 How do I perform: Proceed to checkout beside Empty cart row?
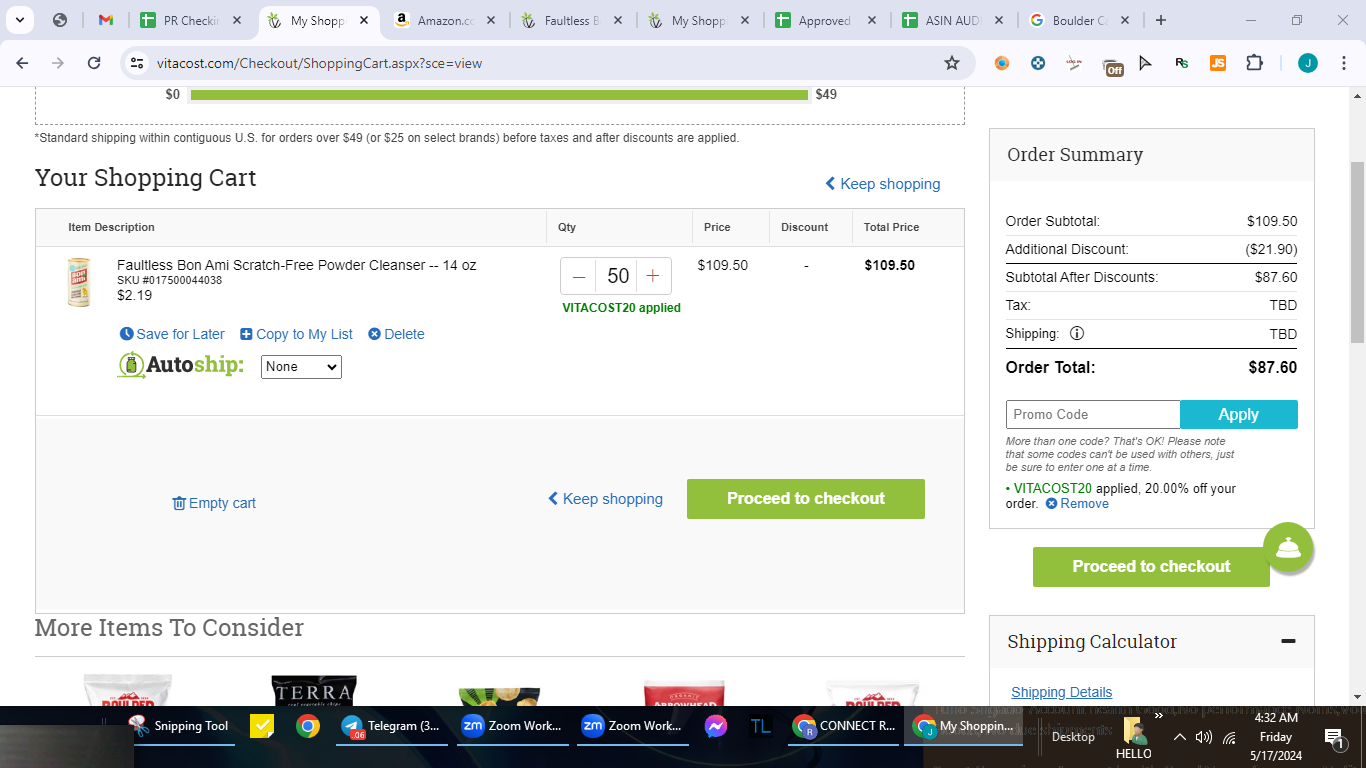806,499
